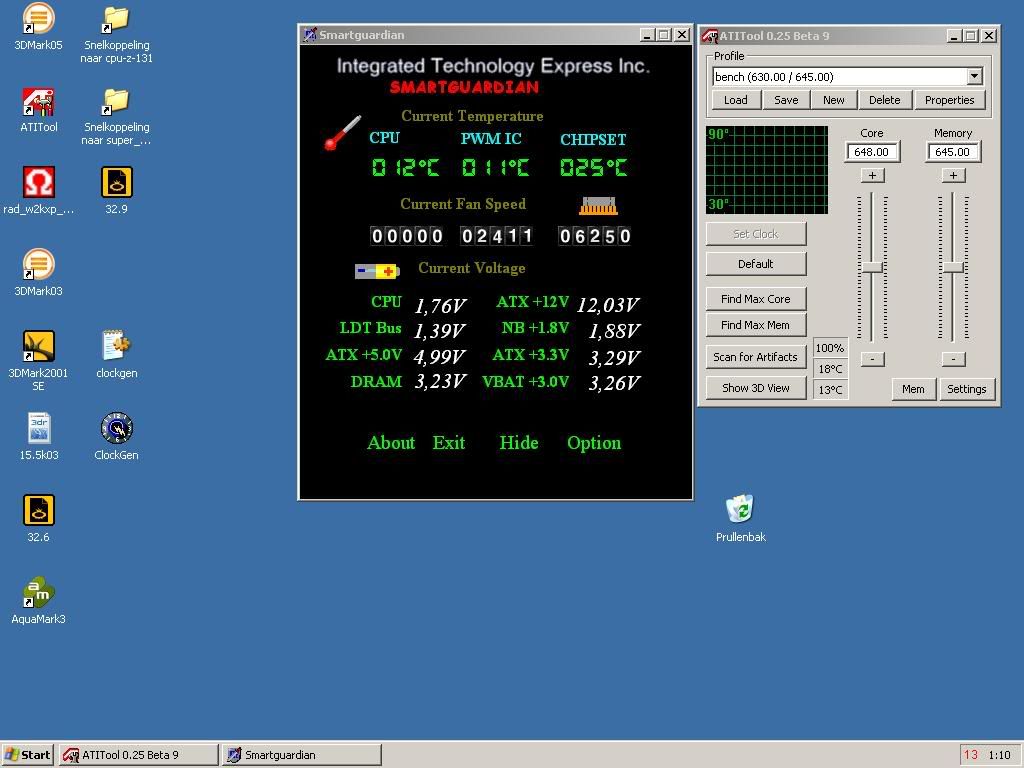Click the Core clock slider handle
The image size is (1024, 768).
[872, 267]
